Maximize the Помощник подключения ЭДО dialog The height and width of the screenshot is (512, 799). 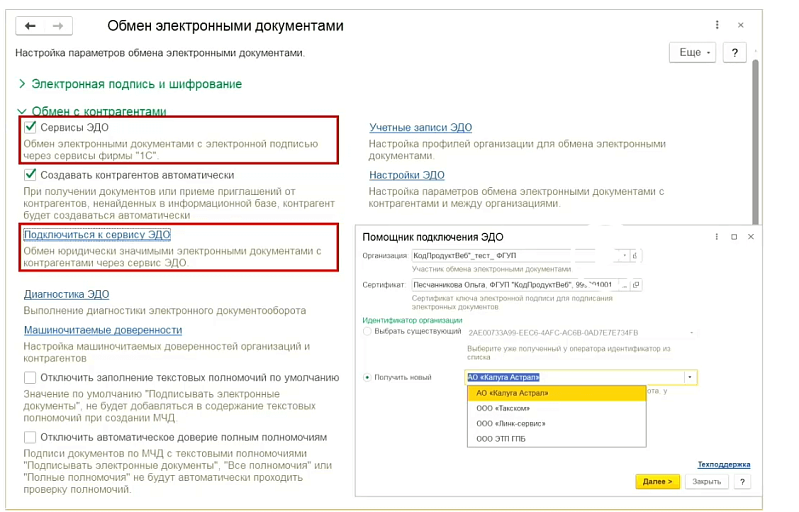point(734,237)
